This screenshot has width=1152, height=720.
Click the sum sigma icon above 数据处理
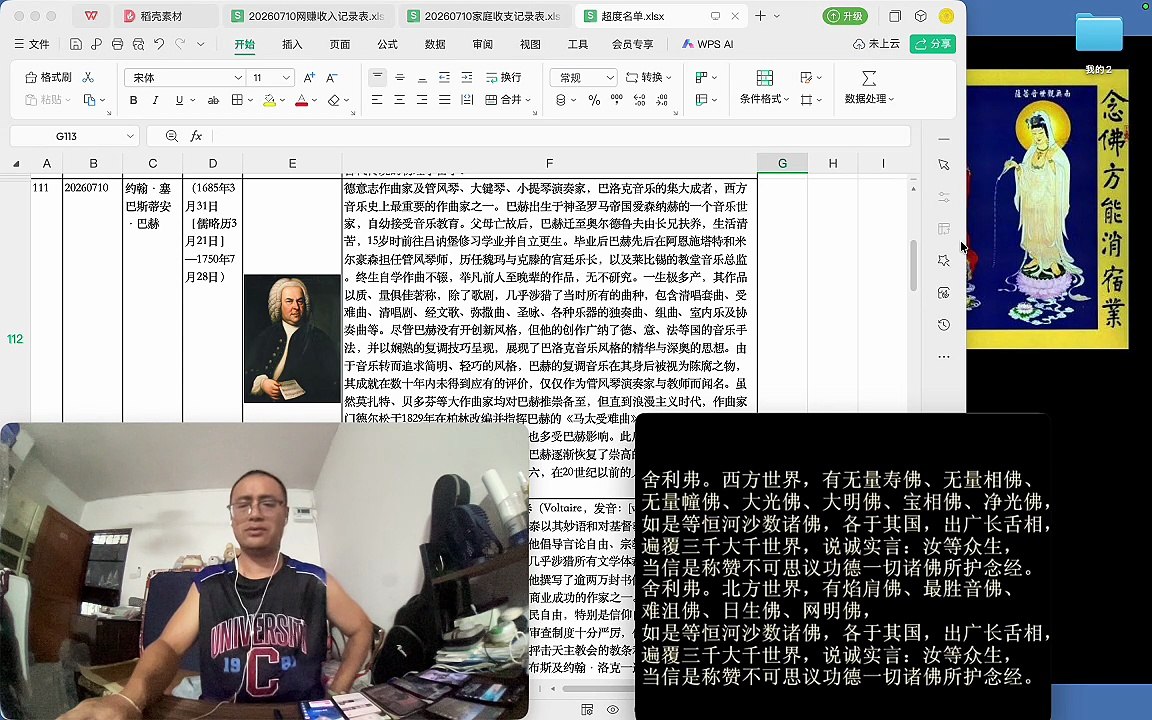coord(869,78)
